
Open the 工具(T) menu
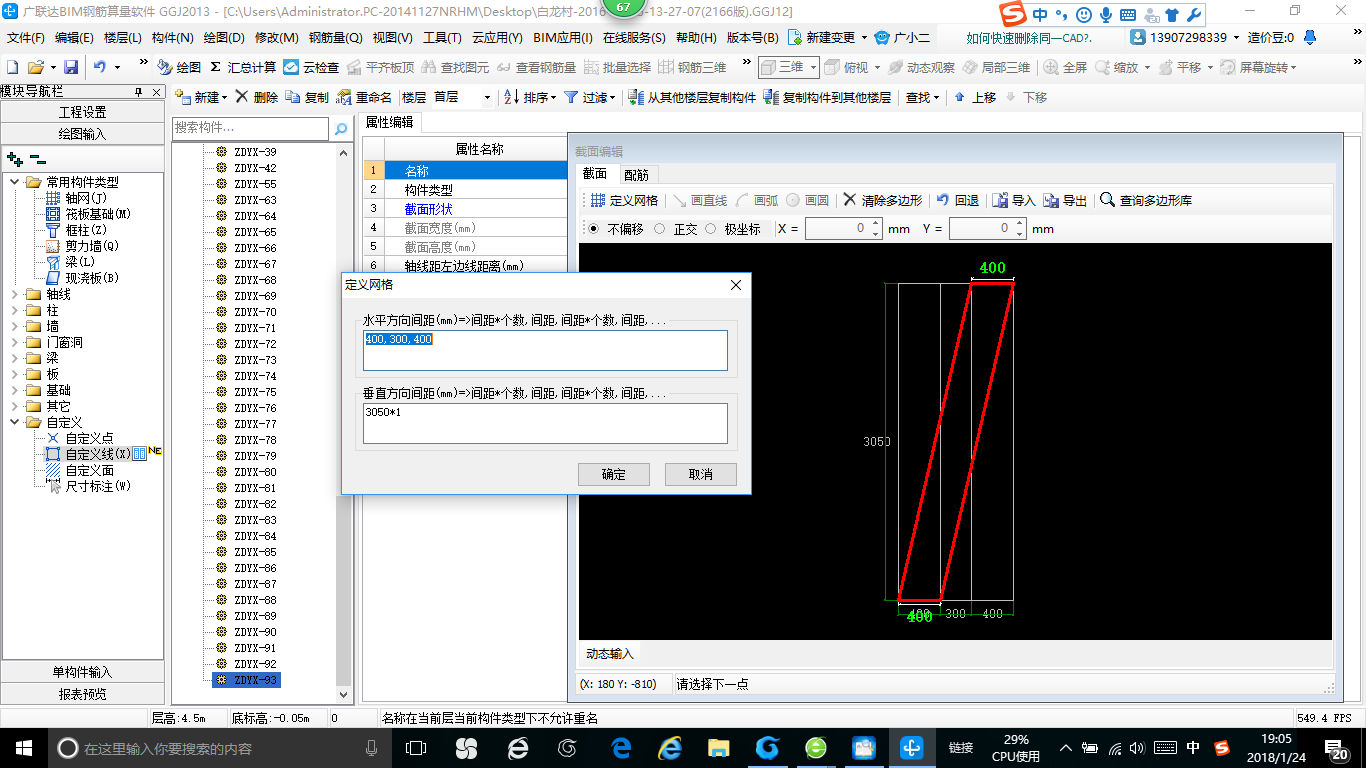[x=442, y=38]
